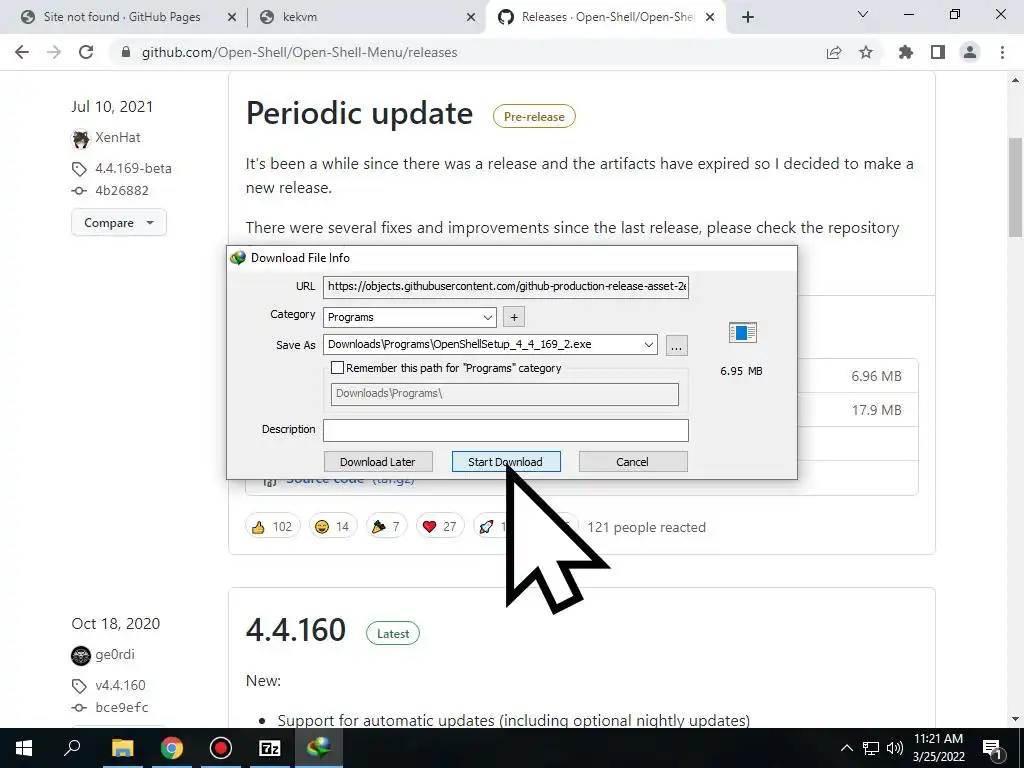
Task: Open File Explorer from taskbar
Action: coord(122,748)
